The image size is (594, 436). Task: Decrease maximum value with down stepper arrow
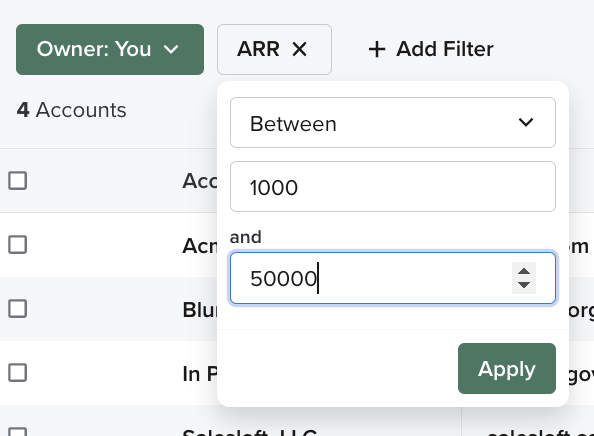(524, 284)
